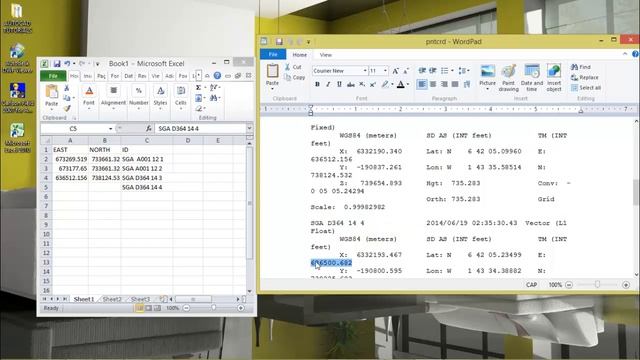Click the justify alignment icon in WordPad

tap(455, 84)
